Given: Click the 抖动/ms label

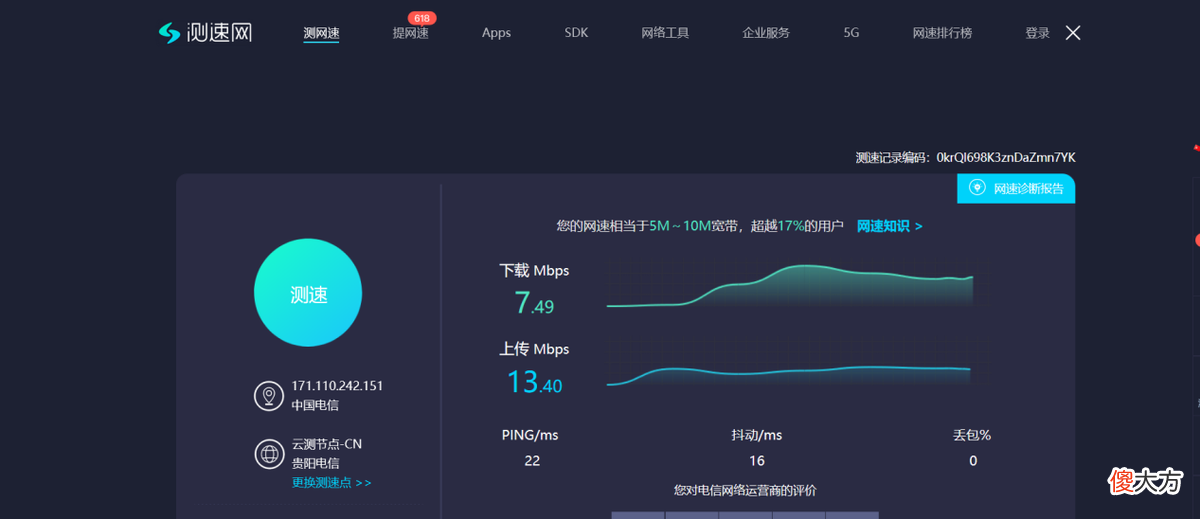Looking at the screenshot, I should pos(756,435).
